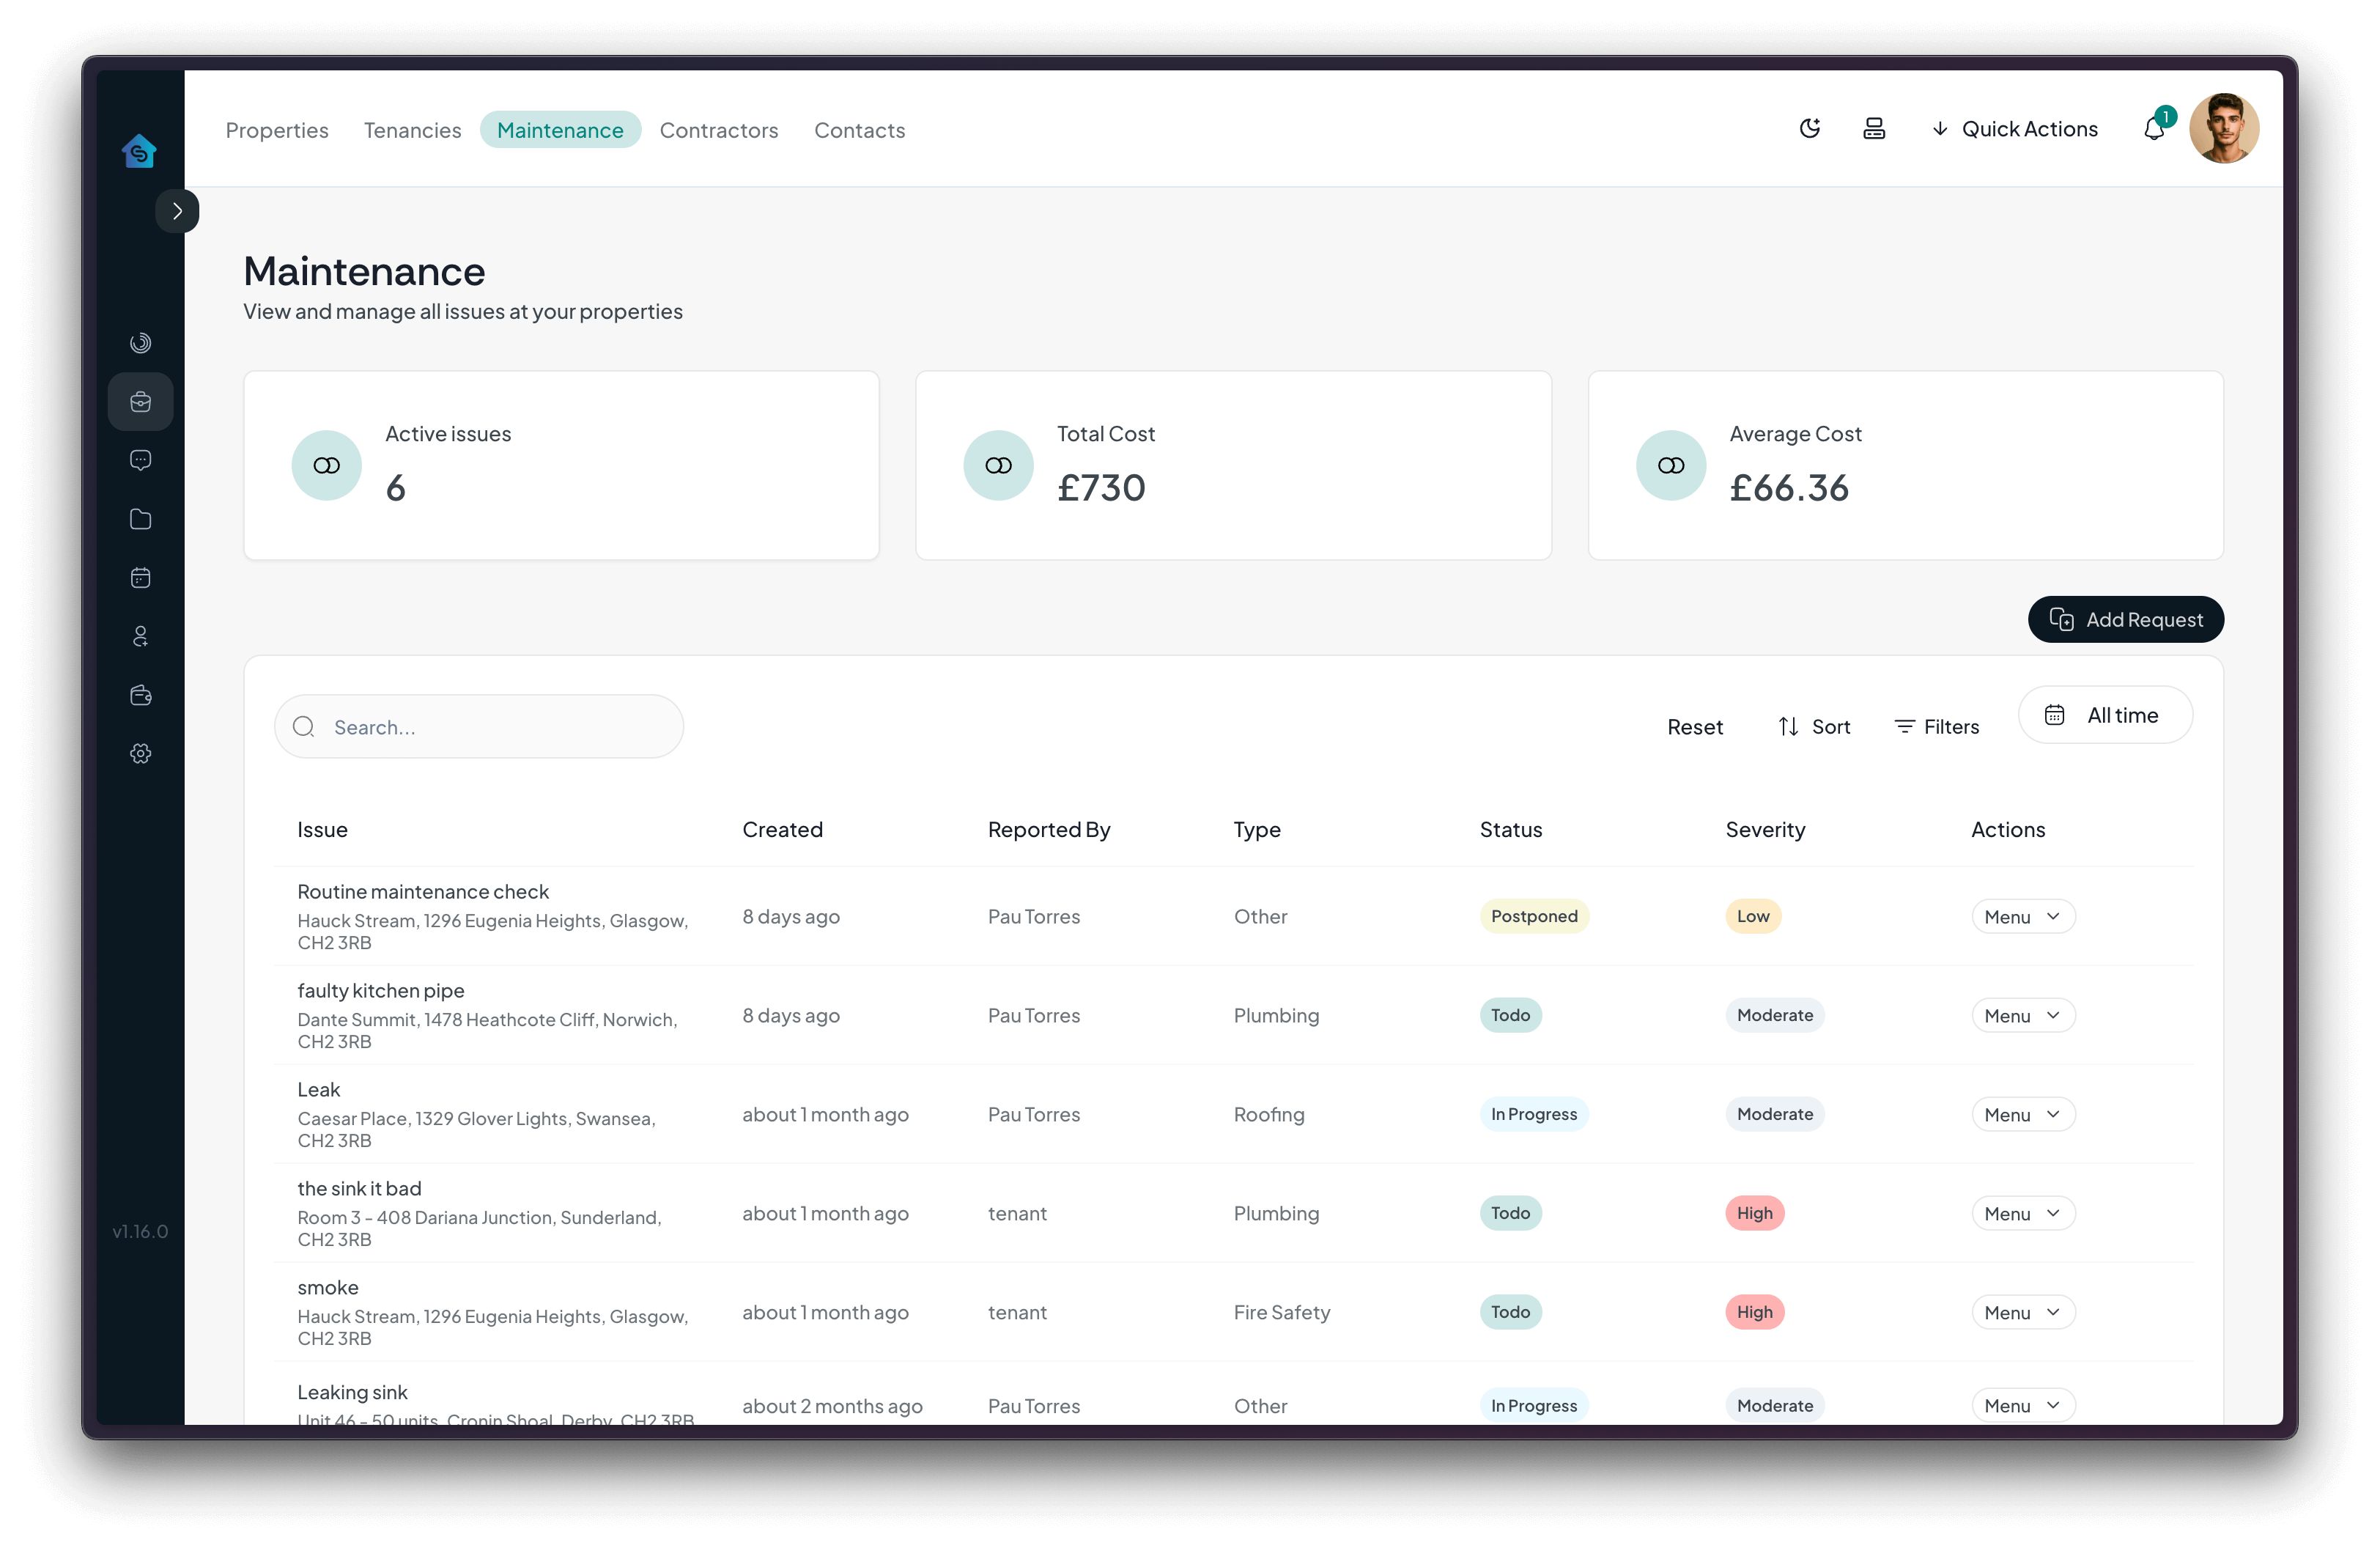
Task: Switch to the Contacts tab
Action: click(x=859, y=130)
